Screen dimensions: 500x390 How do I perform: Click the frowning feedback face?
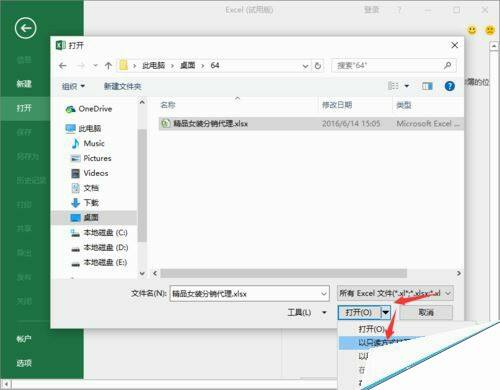point(490,30)
